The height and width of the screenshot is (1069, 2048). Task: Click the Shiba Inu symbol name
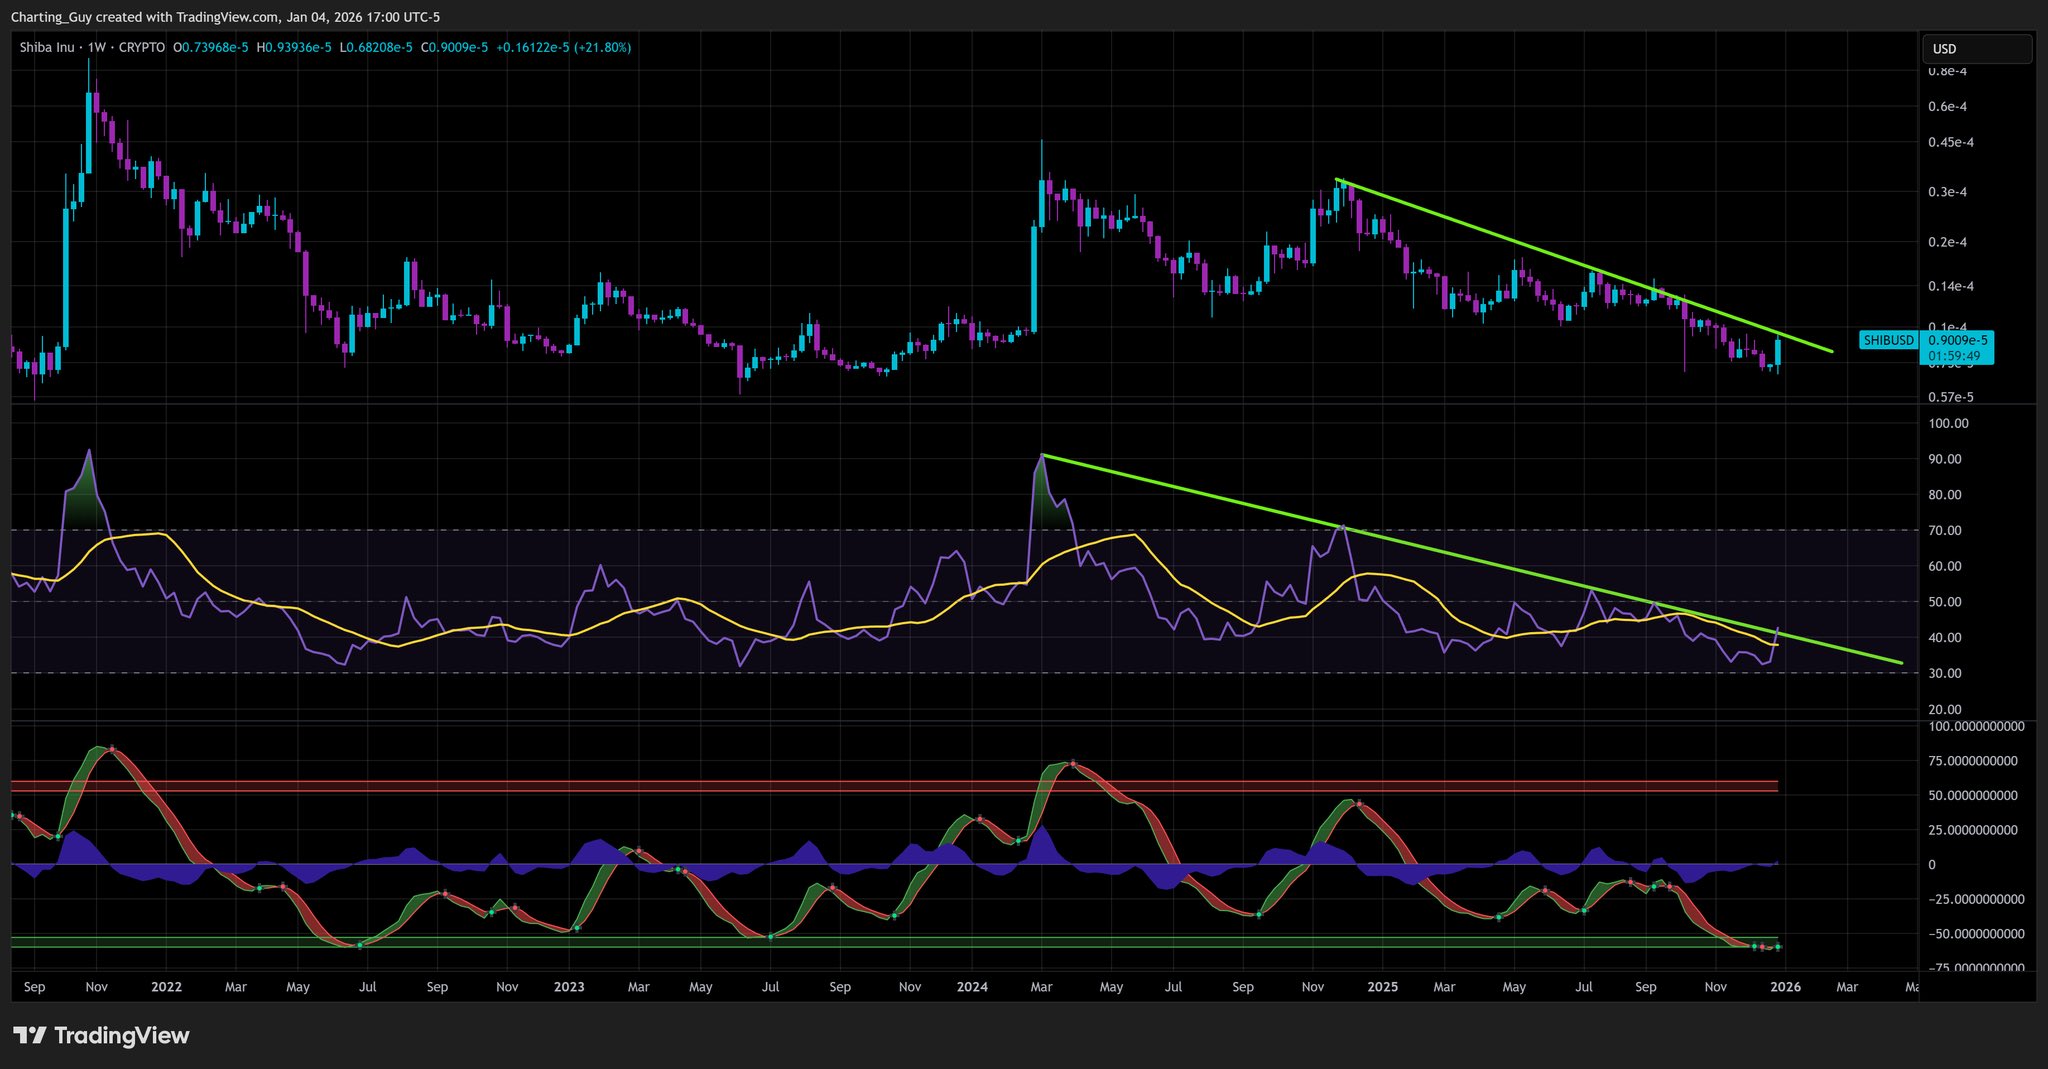click(x=46, y=47)
